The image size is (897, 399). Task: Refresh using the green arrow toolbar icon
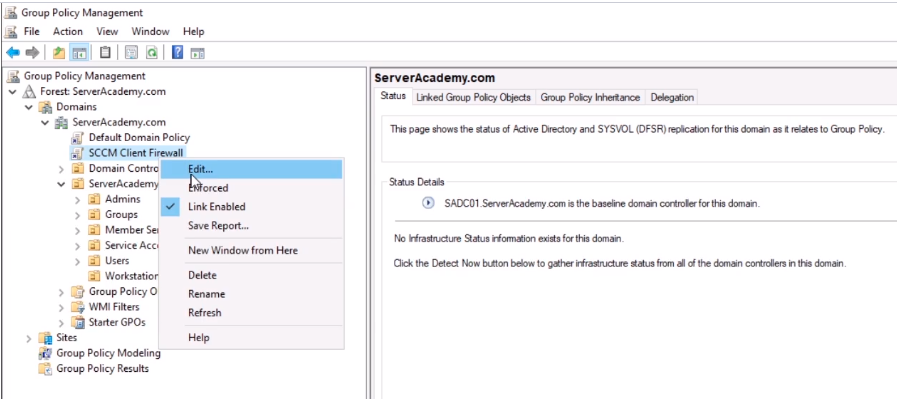(x=151, y=53)
